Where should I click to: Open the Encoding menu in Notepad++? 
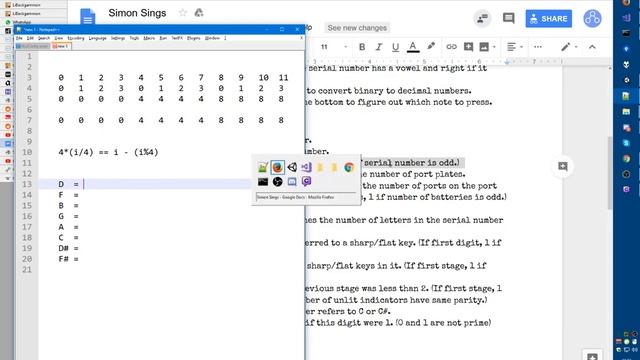(x=76, y=38)
